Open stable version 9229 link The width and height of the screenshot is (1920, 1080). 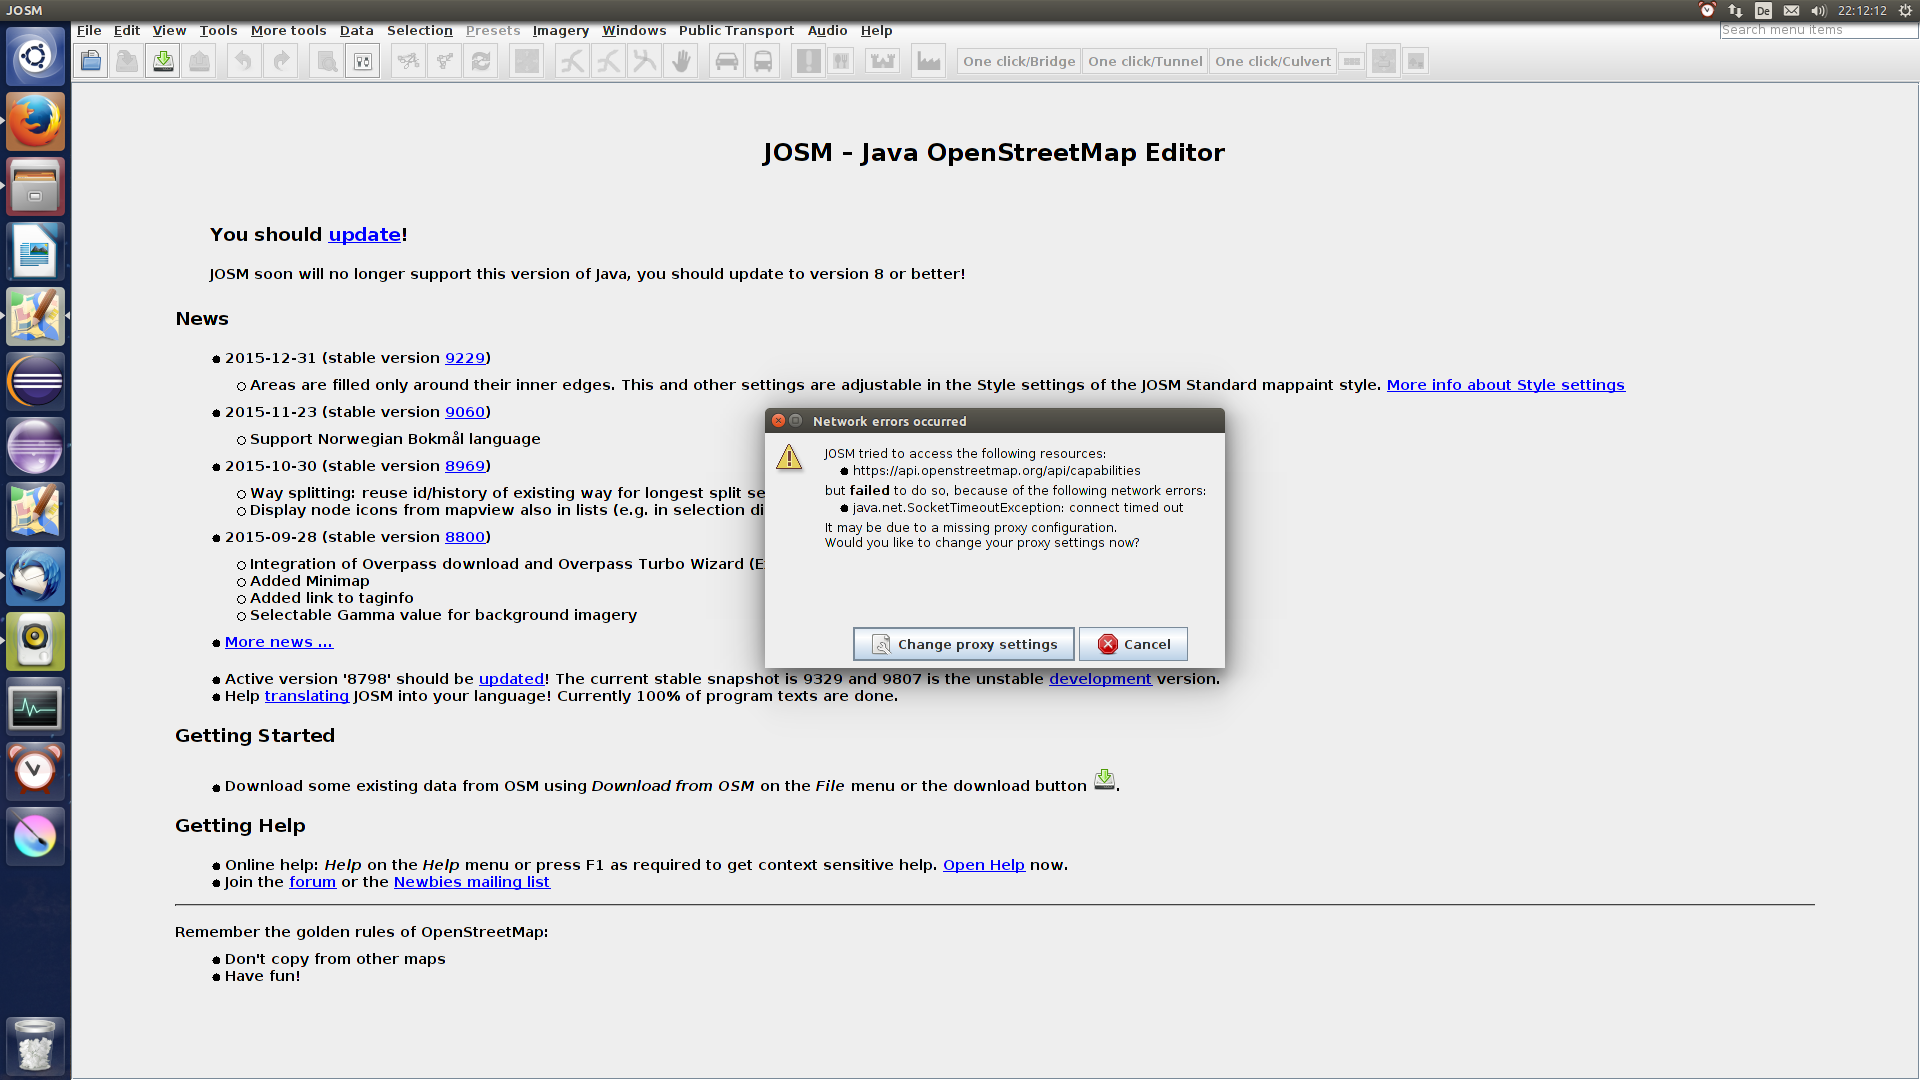pyautogui.click(x=465, y=358)
